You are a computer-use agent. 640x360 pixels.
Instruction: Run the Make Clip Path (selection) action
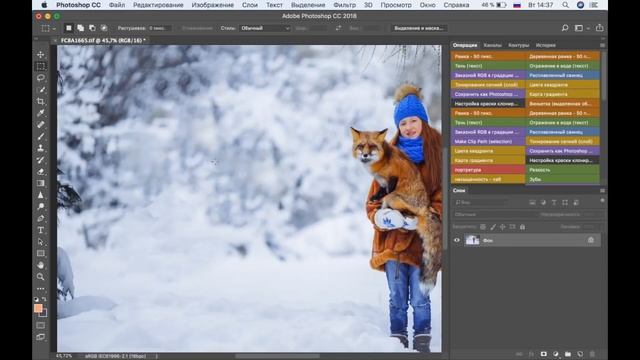point(488,141)
